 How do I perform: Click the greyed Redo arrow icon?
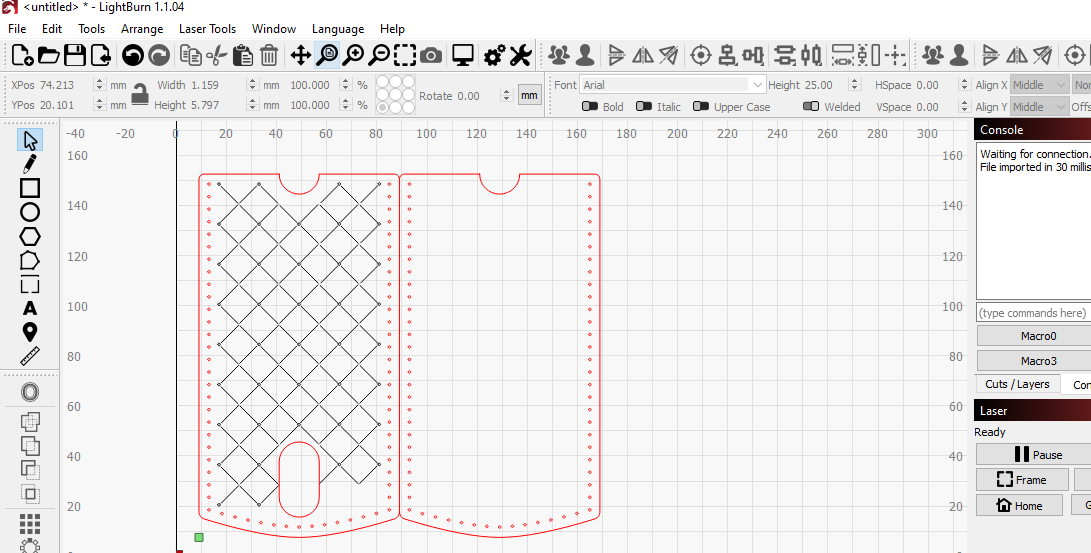[x=159, y=55]
